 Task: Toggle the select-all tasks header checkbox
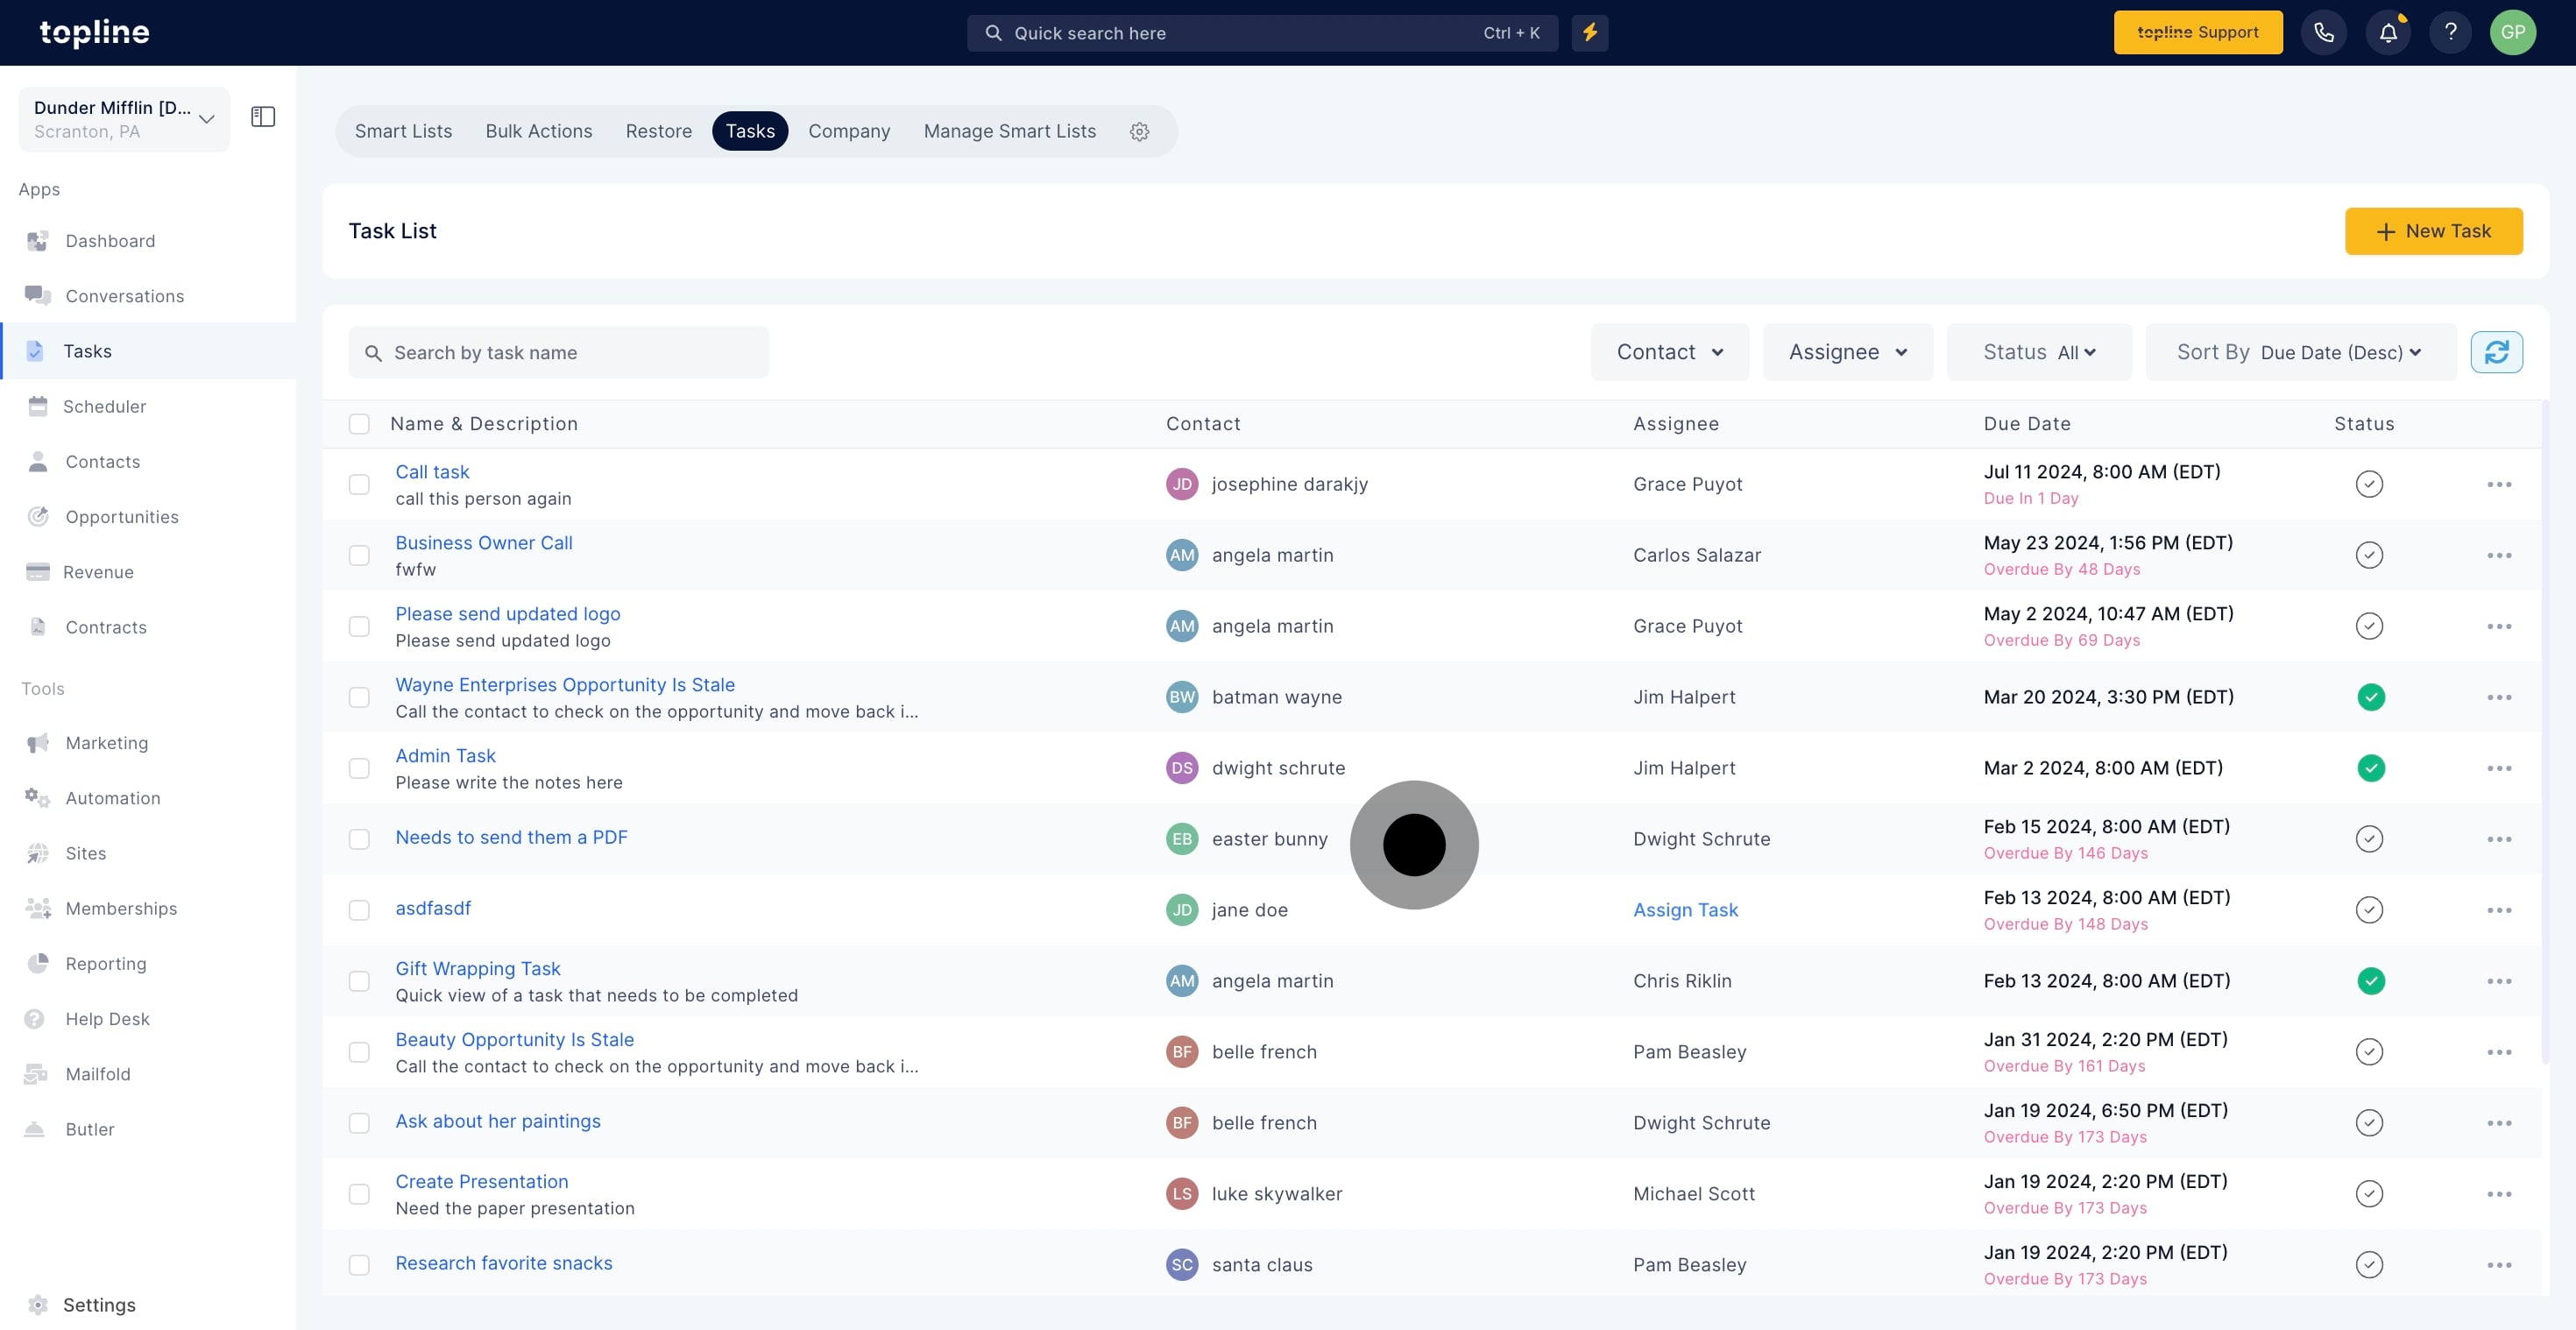pyautogui.click(x=359, y=424)
